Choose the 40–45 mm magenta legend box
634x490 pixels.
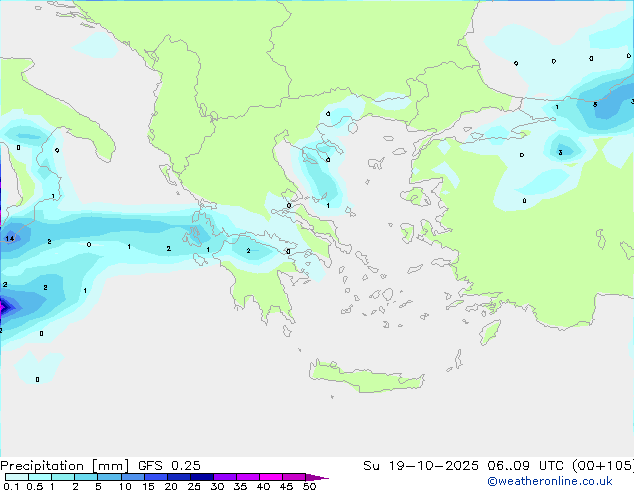pyautogui.click(x=271, y=477)
